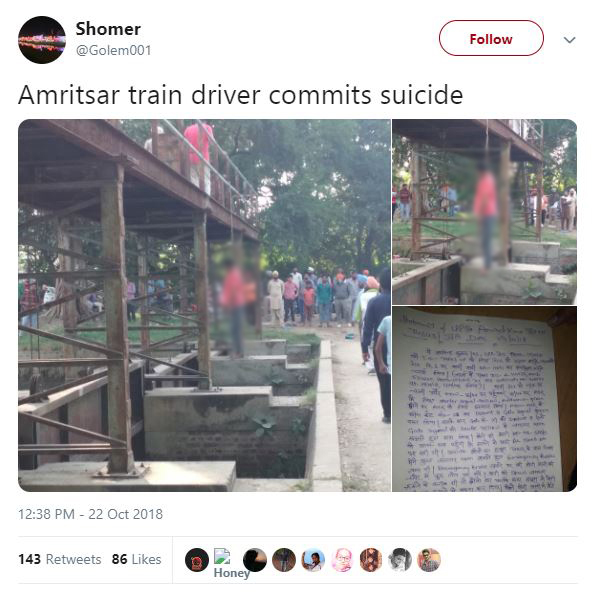Open the handwritten note photo thumbnail
The width and height of the screenshot is (615, 596).
point(484,399)
